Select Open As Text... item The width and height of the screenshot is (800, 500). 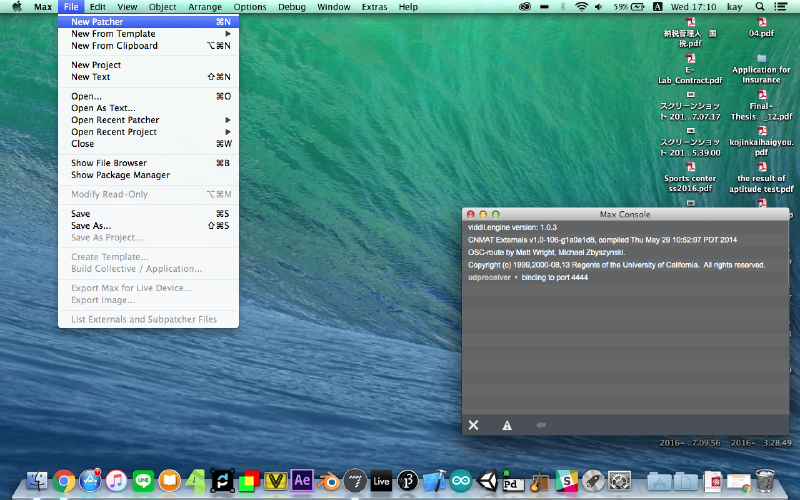click(x=148, y=108)
